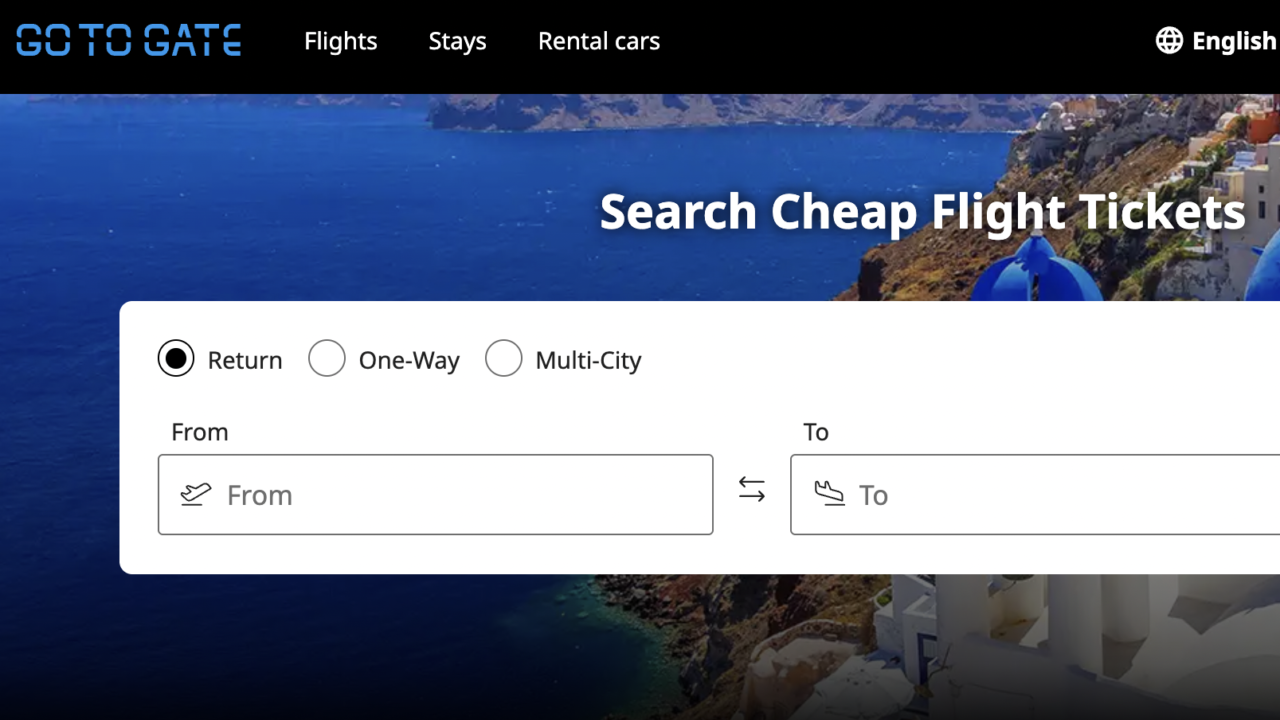This screenshot has height=720, width=1280.
Task: Select the One-Way radio button circle
Action: click(x=327, y=358)
